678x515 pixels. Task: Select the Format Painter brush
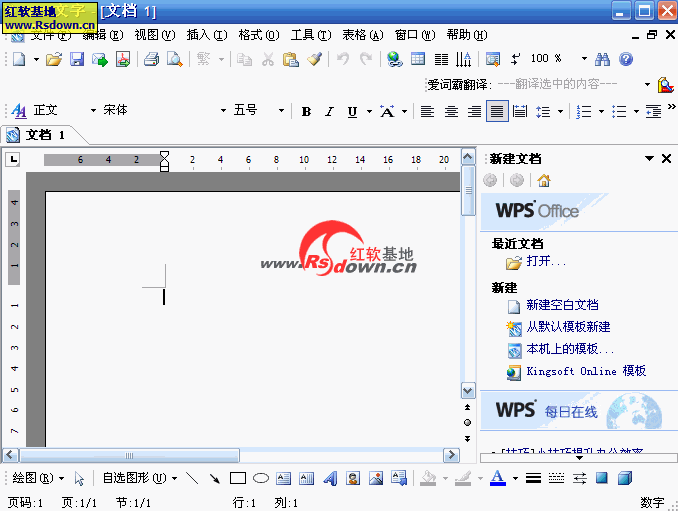point(314,59)
